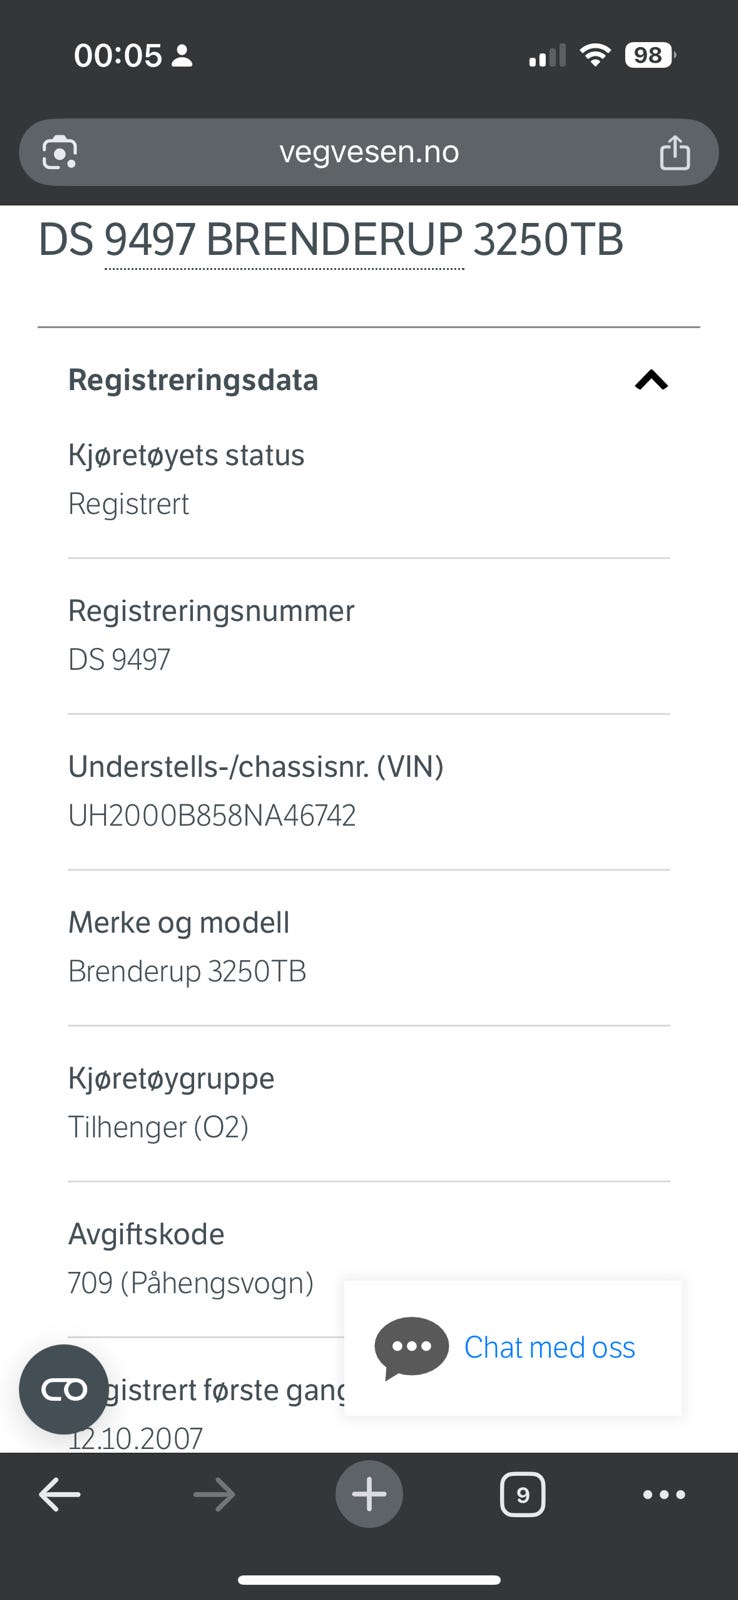
Task: Open a new tab with plus button
Action: (x=369, y=1495)
